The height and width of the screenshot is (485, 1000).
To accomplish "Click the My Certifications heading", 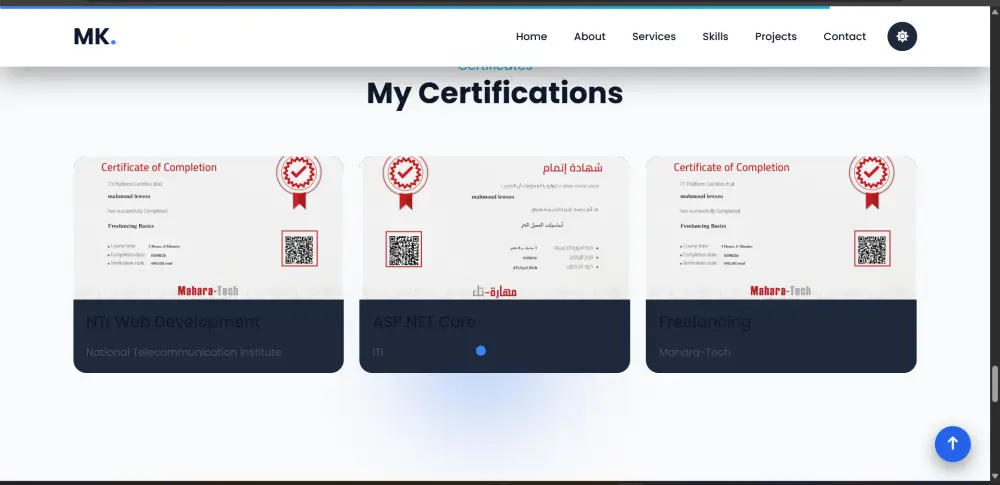I will (x=494, y=93).
